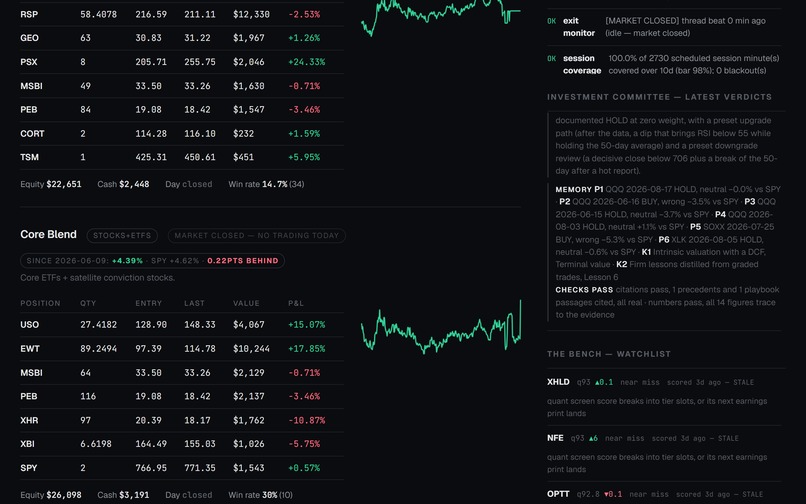Sort by the VALUE column header
The height and width of the screenshot is (504, 806).
pos(246,303)
